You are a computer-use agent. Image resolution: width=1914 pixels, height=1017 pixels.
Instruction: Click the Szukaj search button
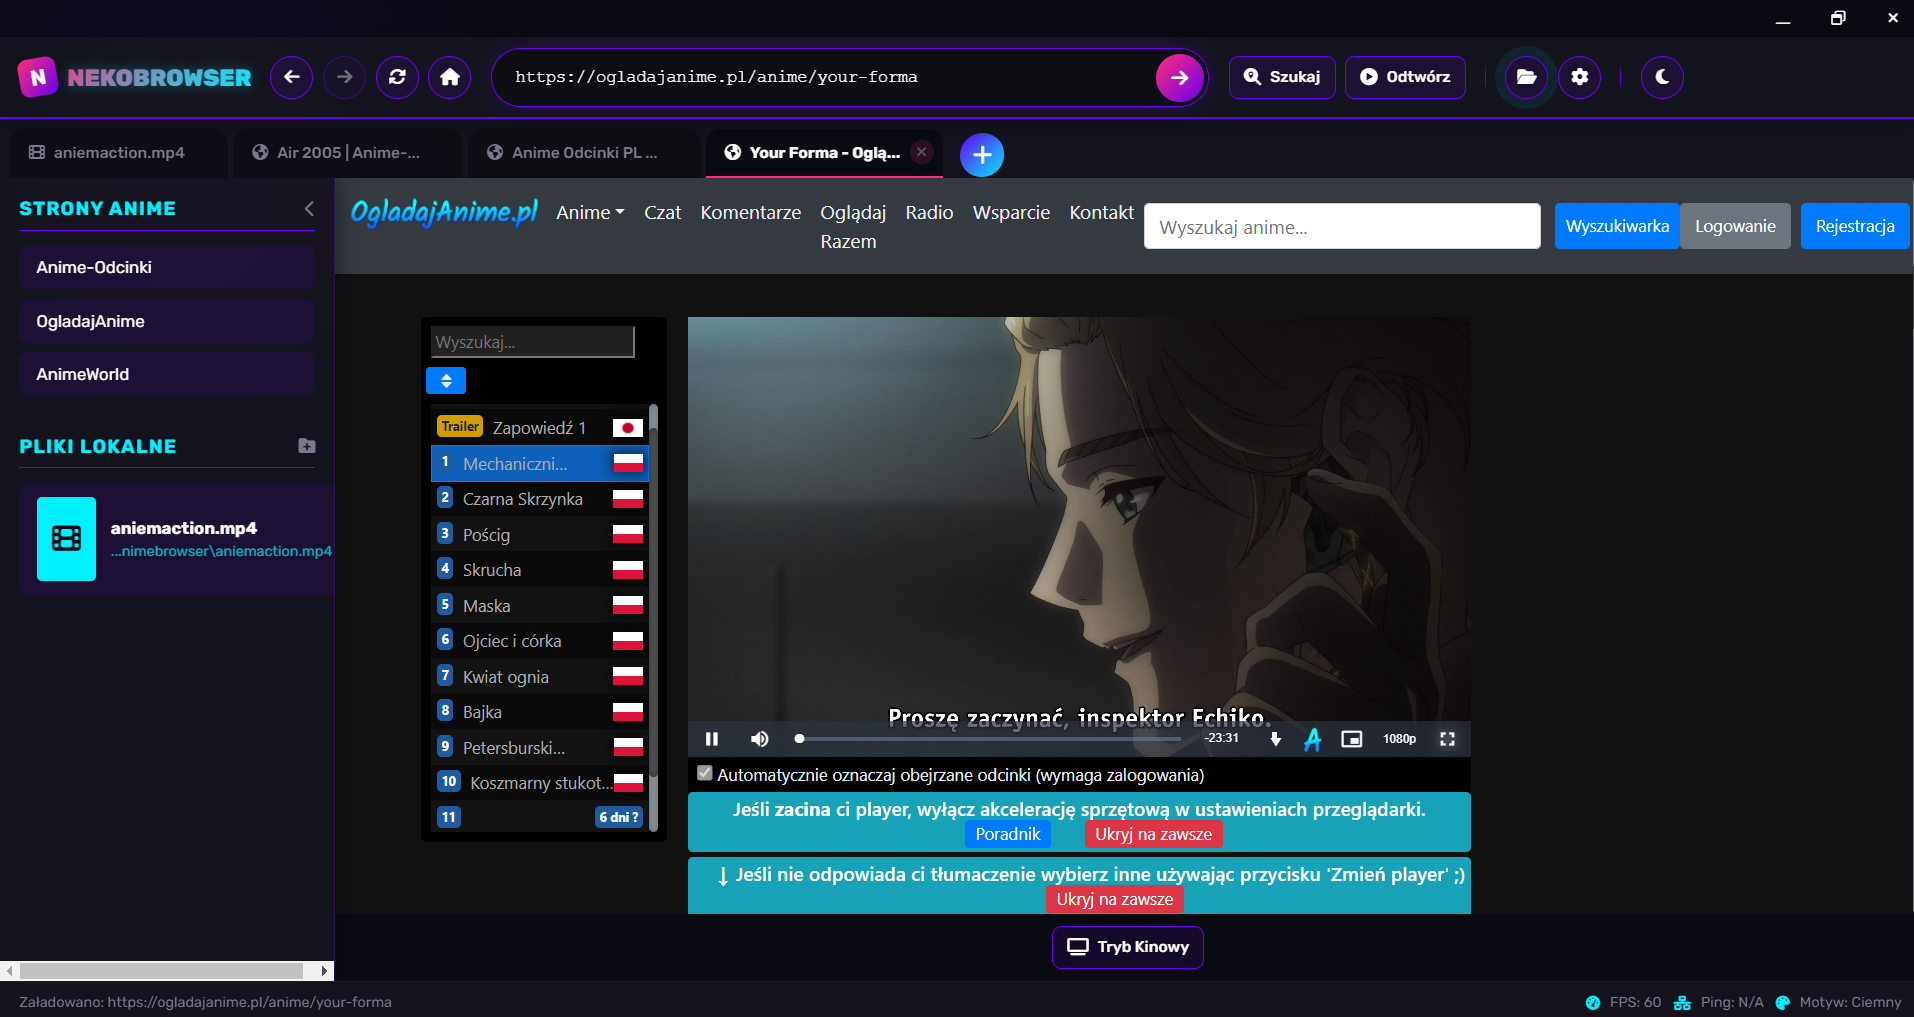pos(1282,77)
